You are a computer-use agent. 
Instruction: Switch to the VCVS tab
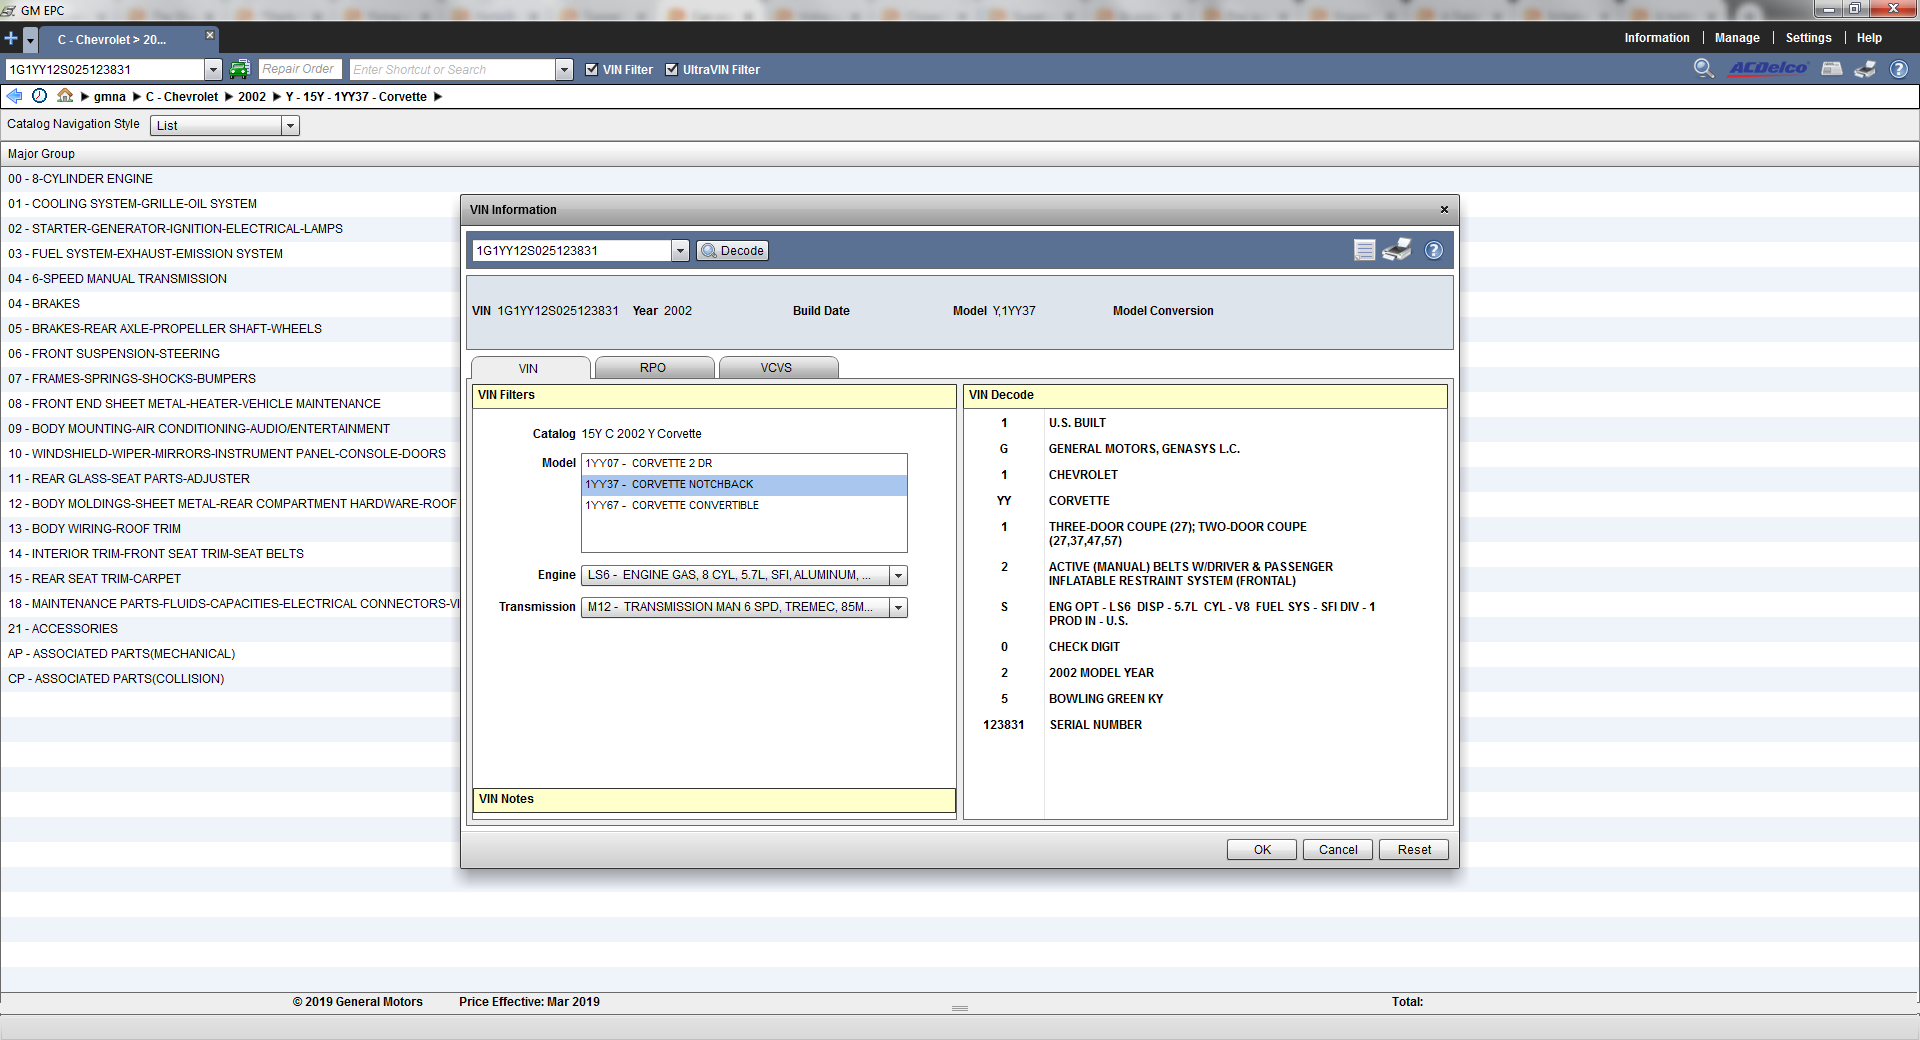(777, 368)
